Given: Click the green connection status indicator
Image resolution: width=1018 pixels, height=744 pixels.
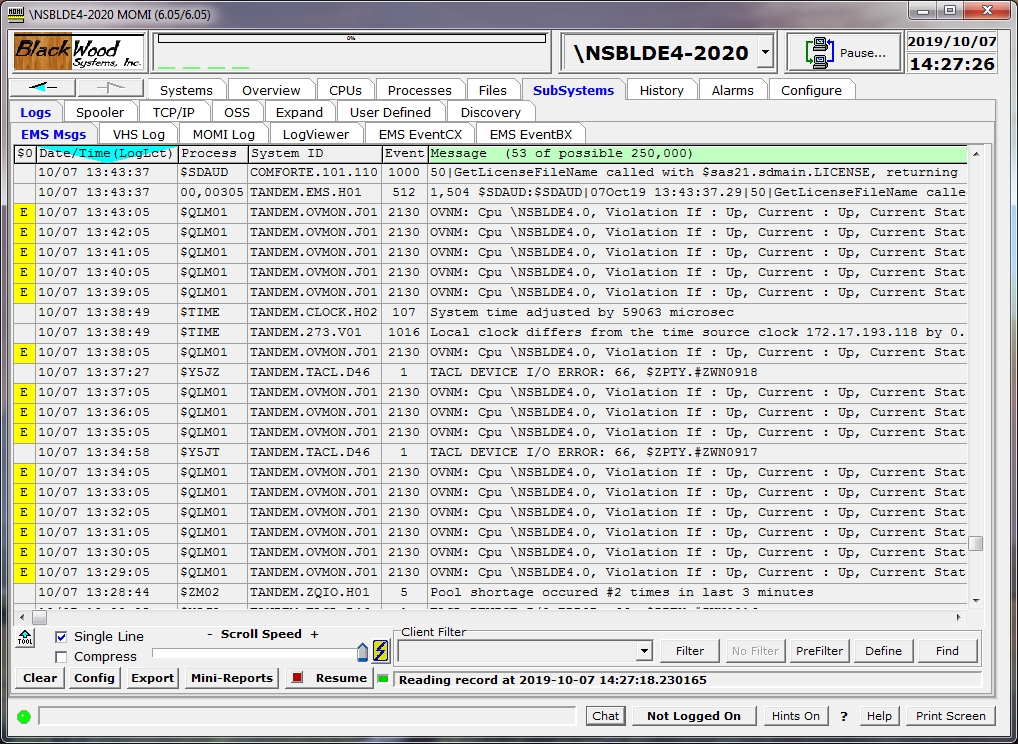Looking at the screenshot, I should [x=24, y=716].
